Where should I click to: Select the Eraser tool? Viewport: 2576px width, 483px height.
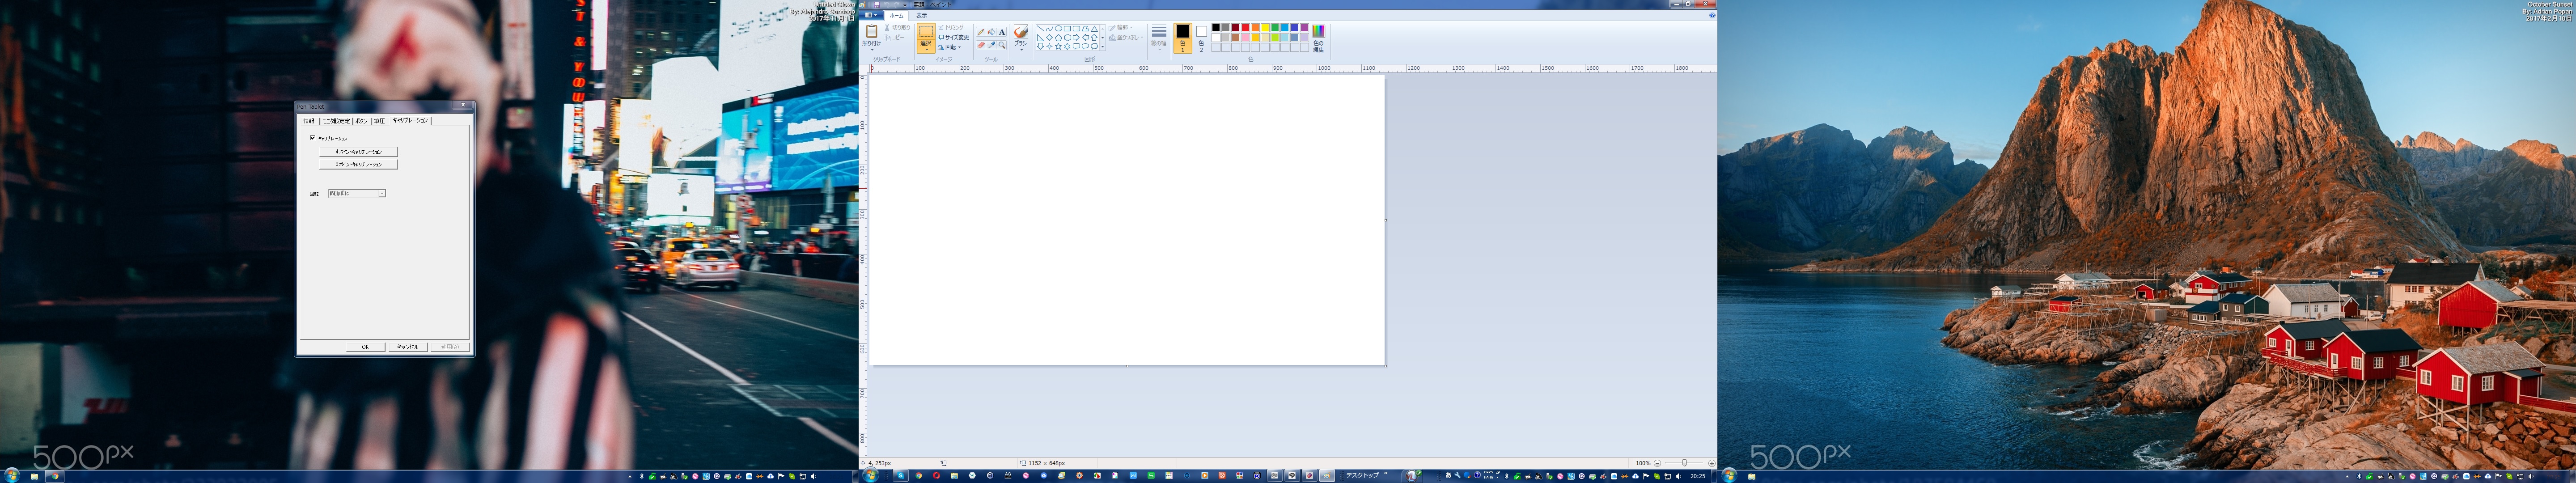click(981, 45)
